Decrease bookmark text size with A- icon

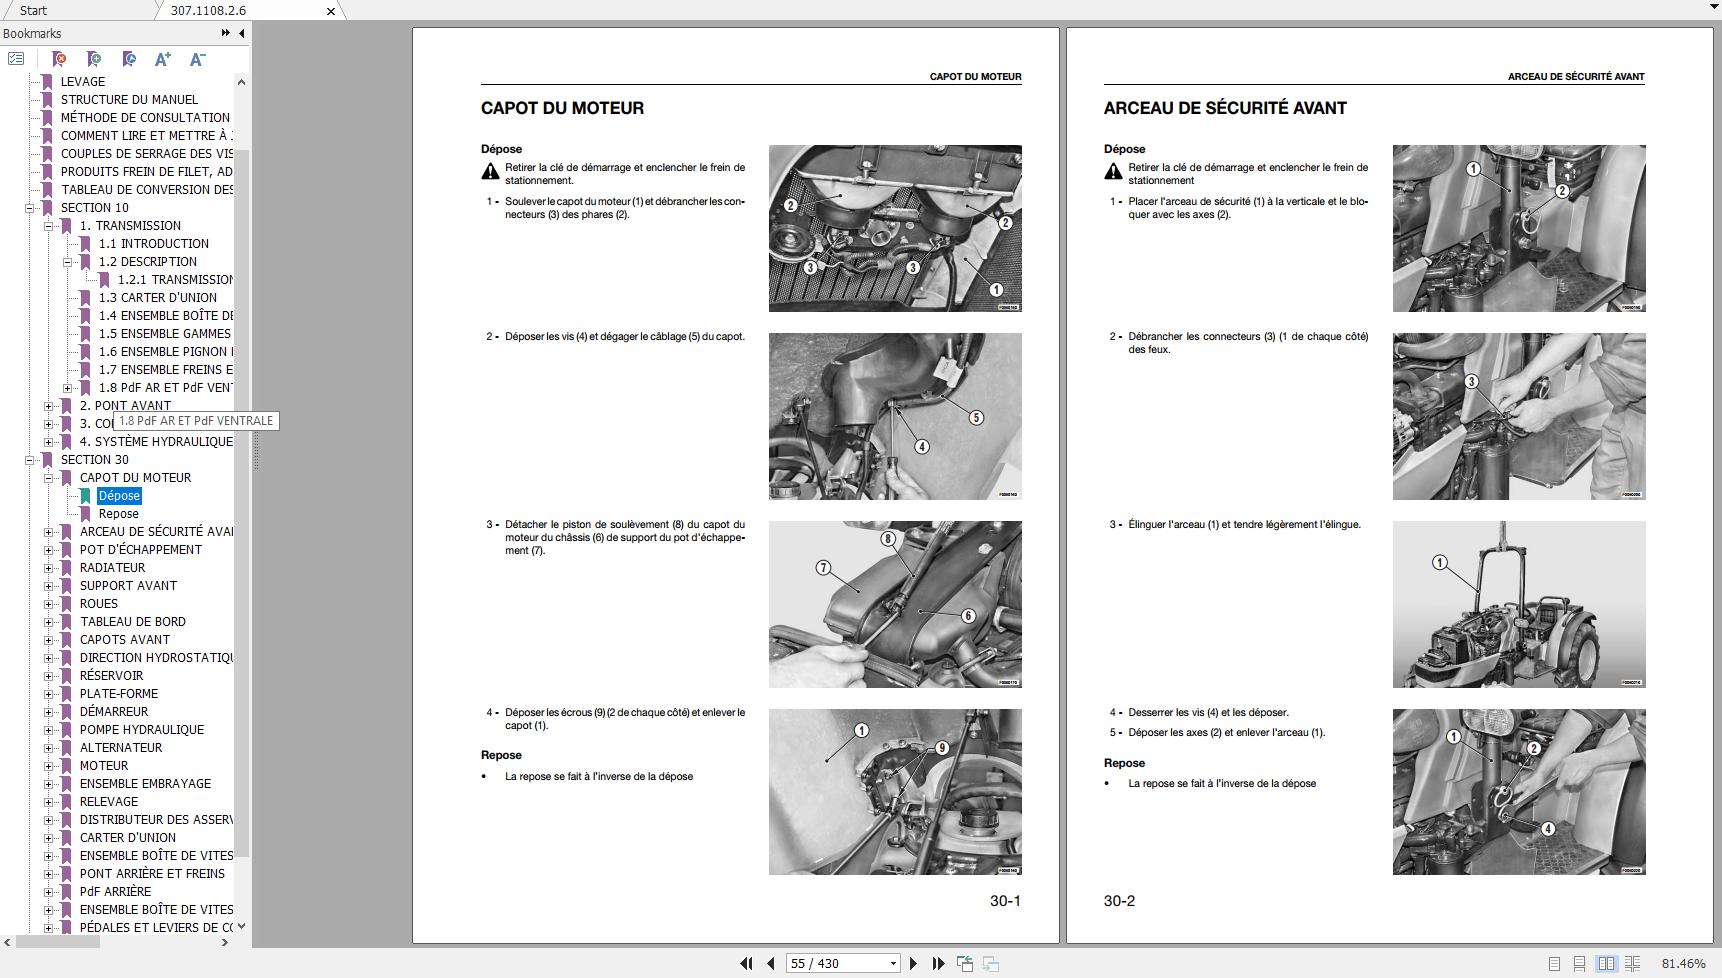click(198, 59)
